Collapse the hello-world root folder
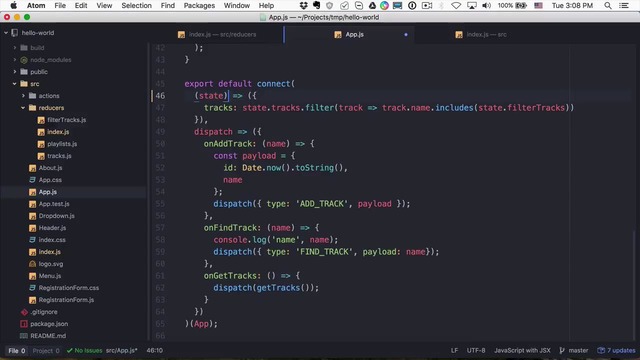This screenshot has height=360, width=640. 6,33
